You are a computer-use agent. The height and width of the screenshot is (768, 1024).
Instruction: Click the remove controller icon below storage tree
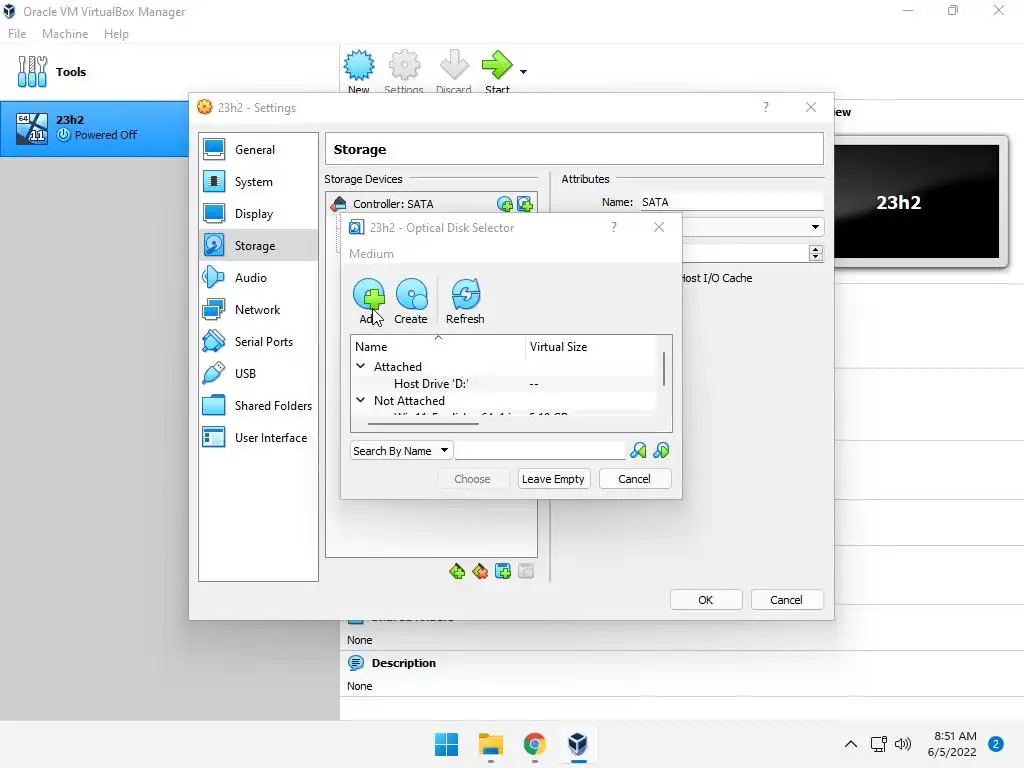pyautogui.click(x=480, y=571)
